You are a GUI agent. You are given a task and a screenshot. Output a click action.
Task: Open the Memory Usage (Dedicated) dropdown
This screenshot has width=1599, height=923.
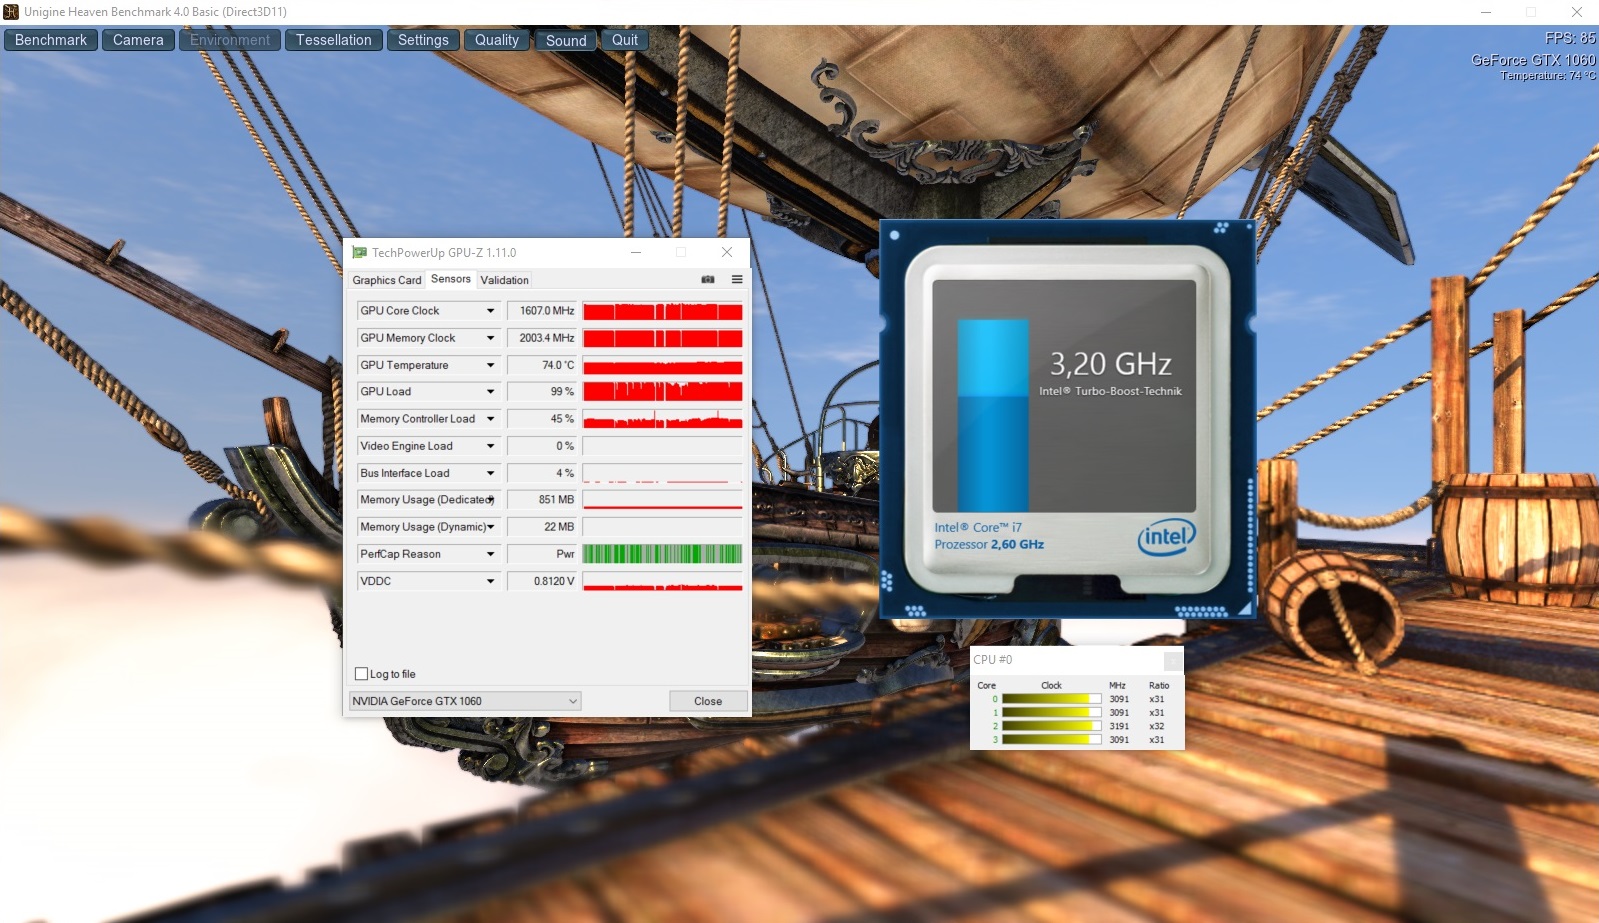click(490, 500)
